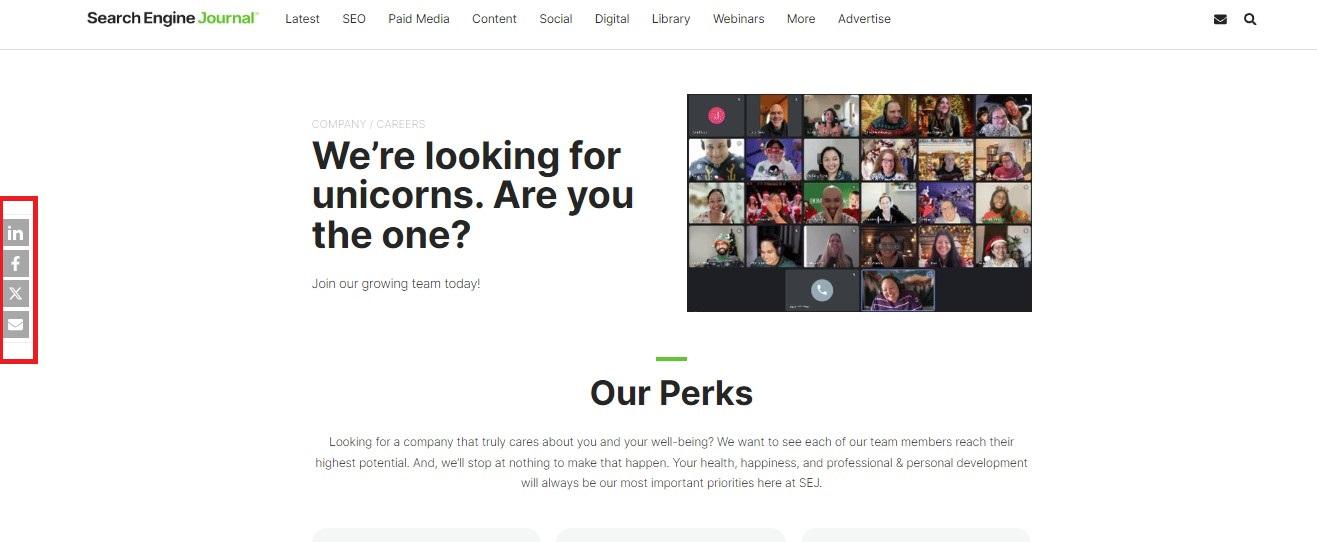
Task: Open the newsletter envelope icon in header
Action: click(1220, 19)
